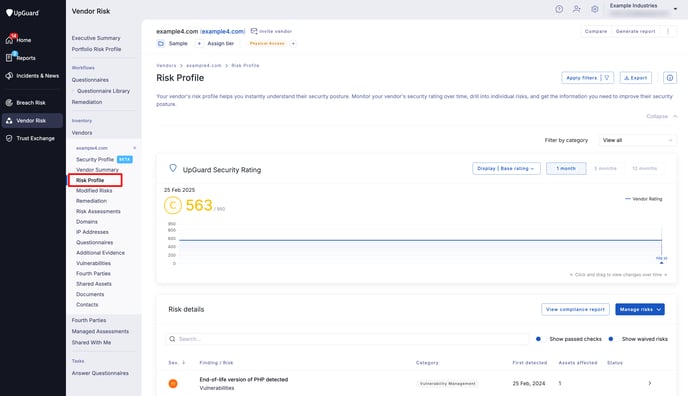Viewport: 688px width, 396px height.
Task: Select the 1 month time range tab
Action: point(566,168)
